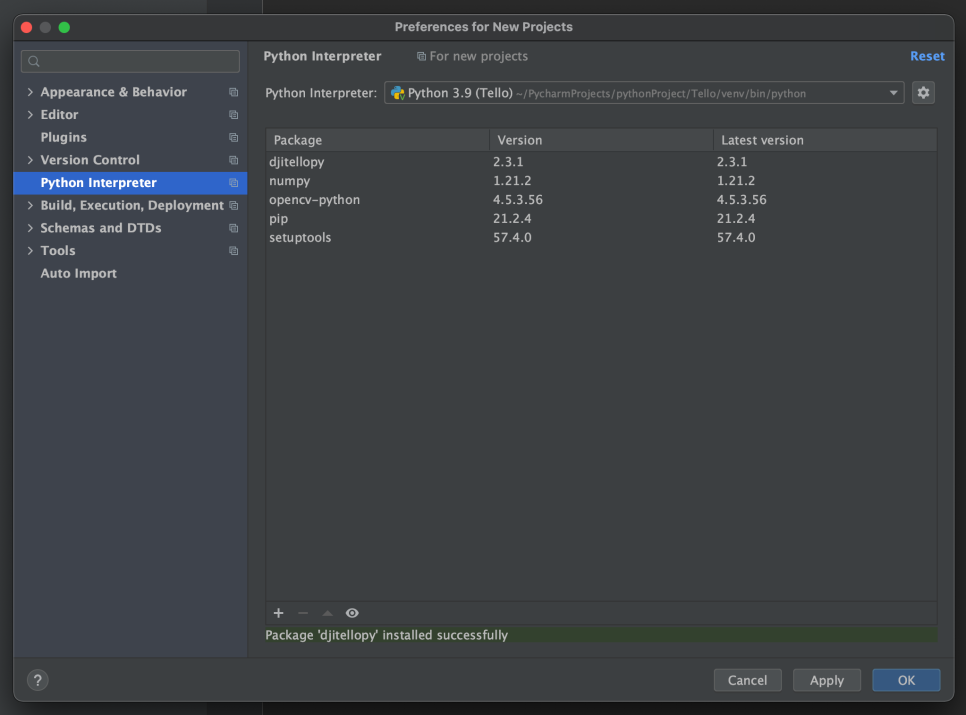Expand the Editor settings section
This screenshot has height=715, width=966.
coord(30,115)
